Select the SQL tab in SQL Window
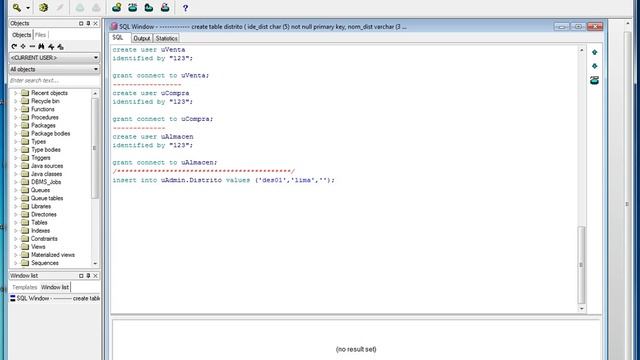 pos(118,38)
